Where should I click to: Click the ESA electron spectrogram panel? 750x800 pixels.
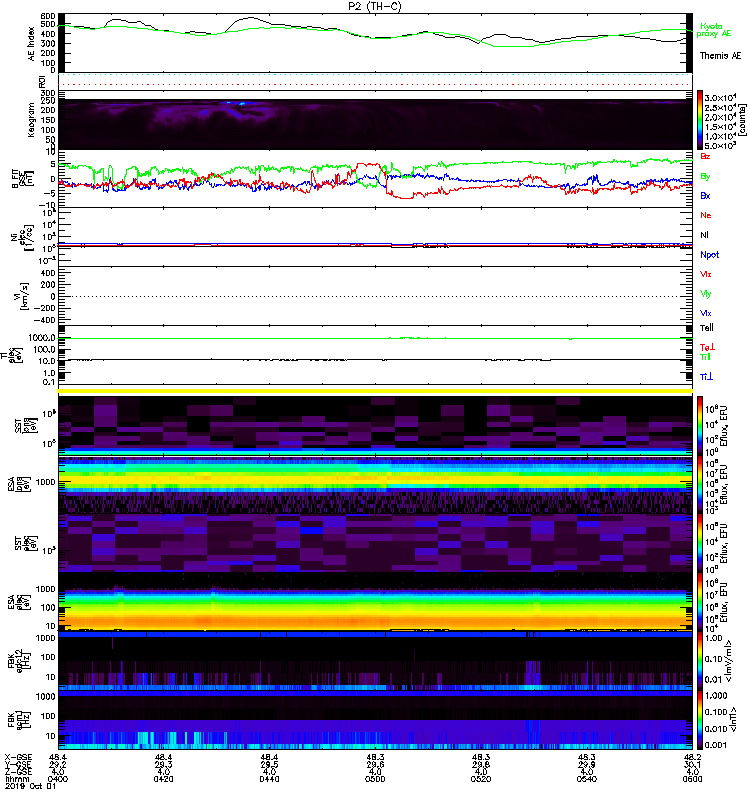point(375,602)
